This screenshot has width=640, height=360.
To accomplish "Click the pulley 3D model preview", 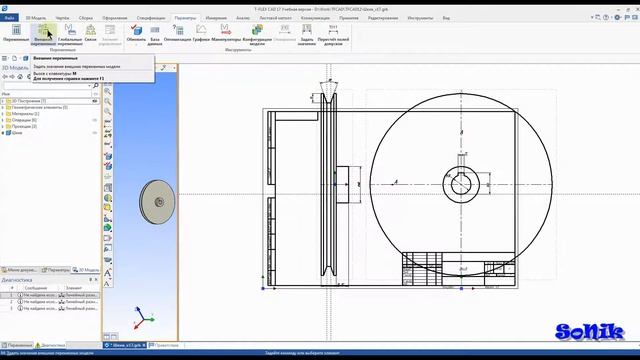I will click(158, 202).
